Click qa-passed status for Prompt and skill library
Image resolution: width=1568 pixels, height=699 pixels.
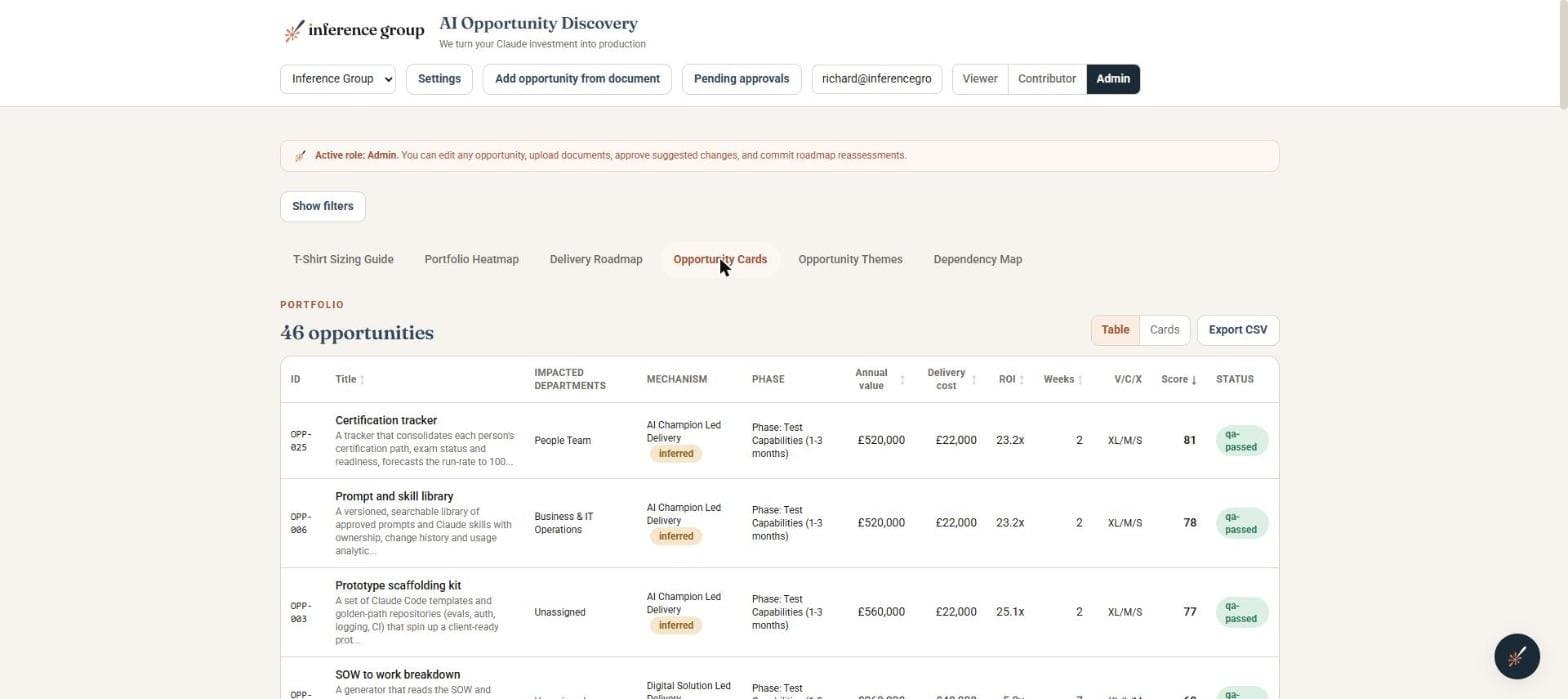tap(1241, 524)
